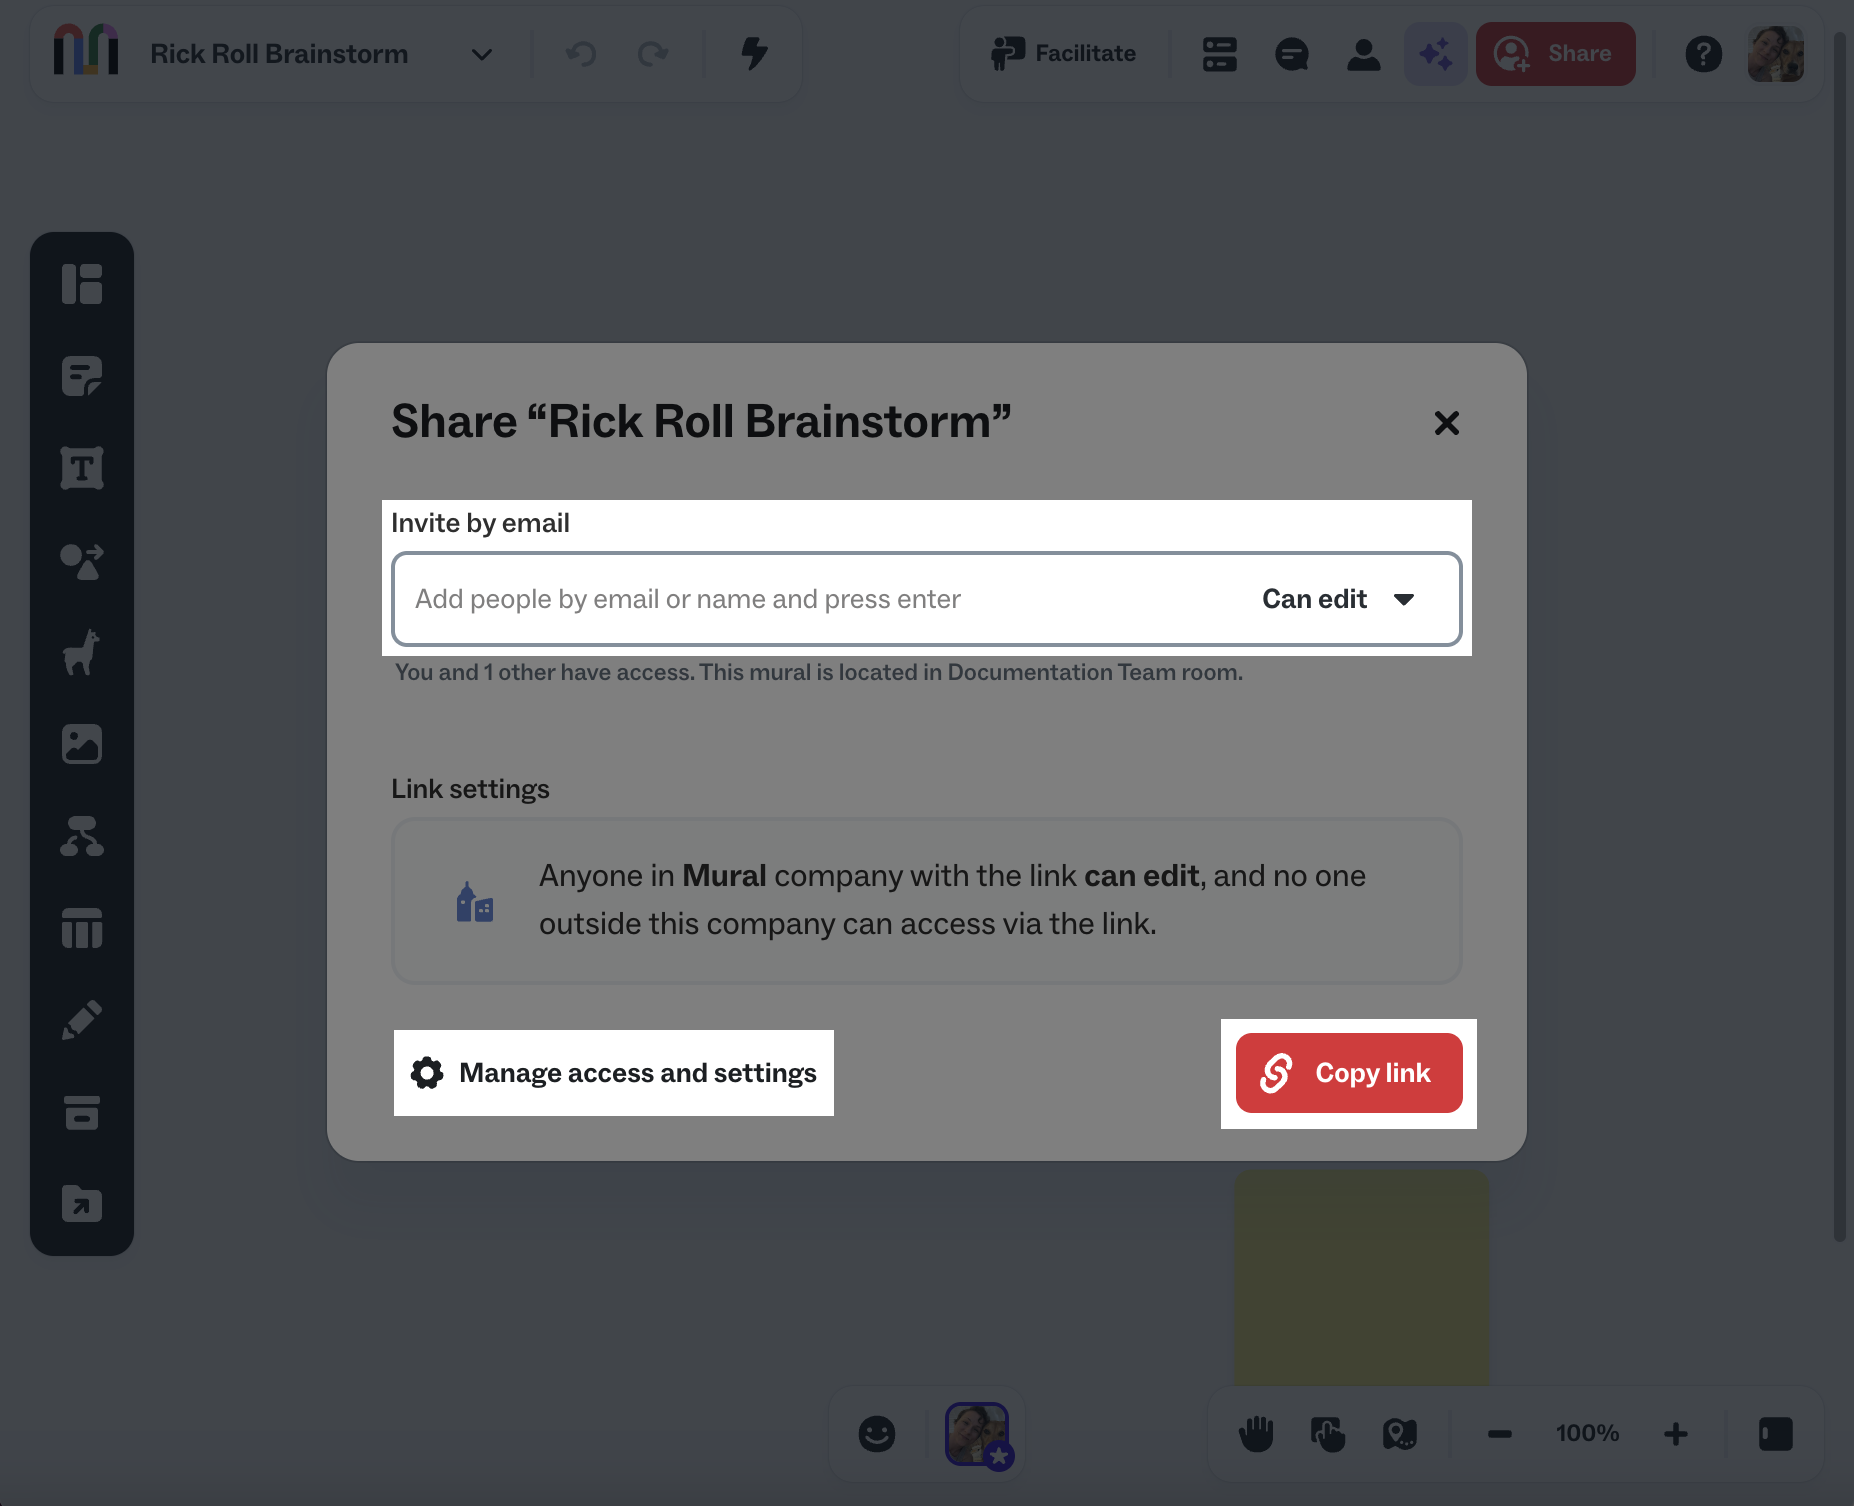Image resolution: width=1854 pixels, height=1506 pixels.
Task: Open the Facilitate menu
Action: tap(1063, 53)
